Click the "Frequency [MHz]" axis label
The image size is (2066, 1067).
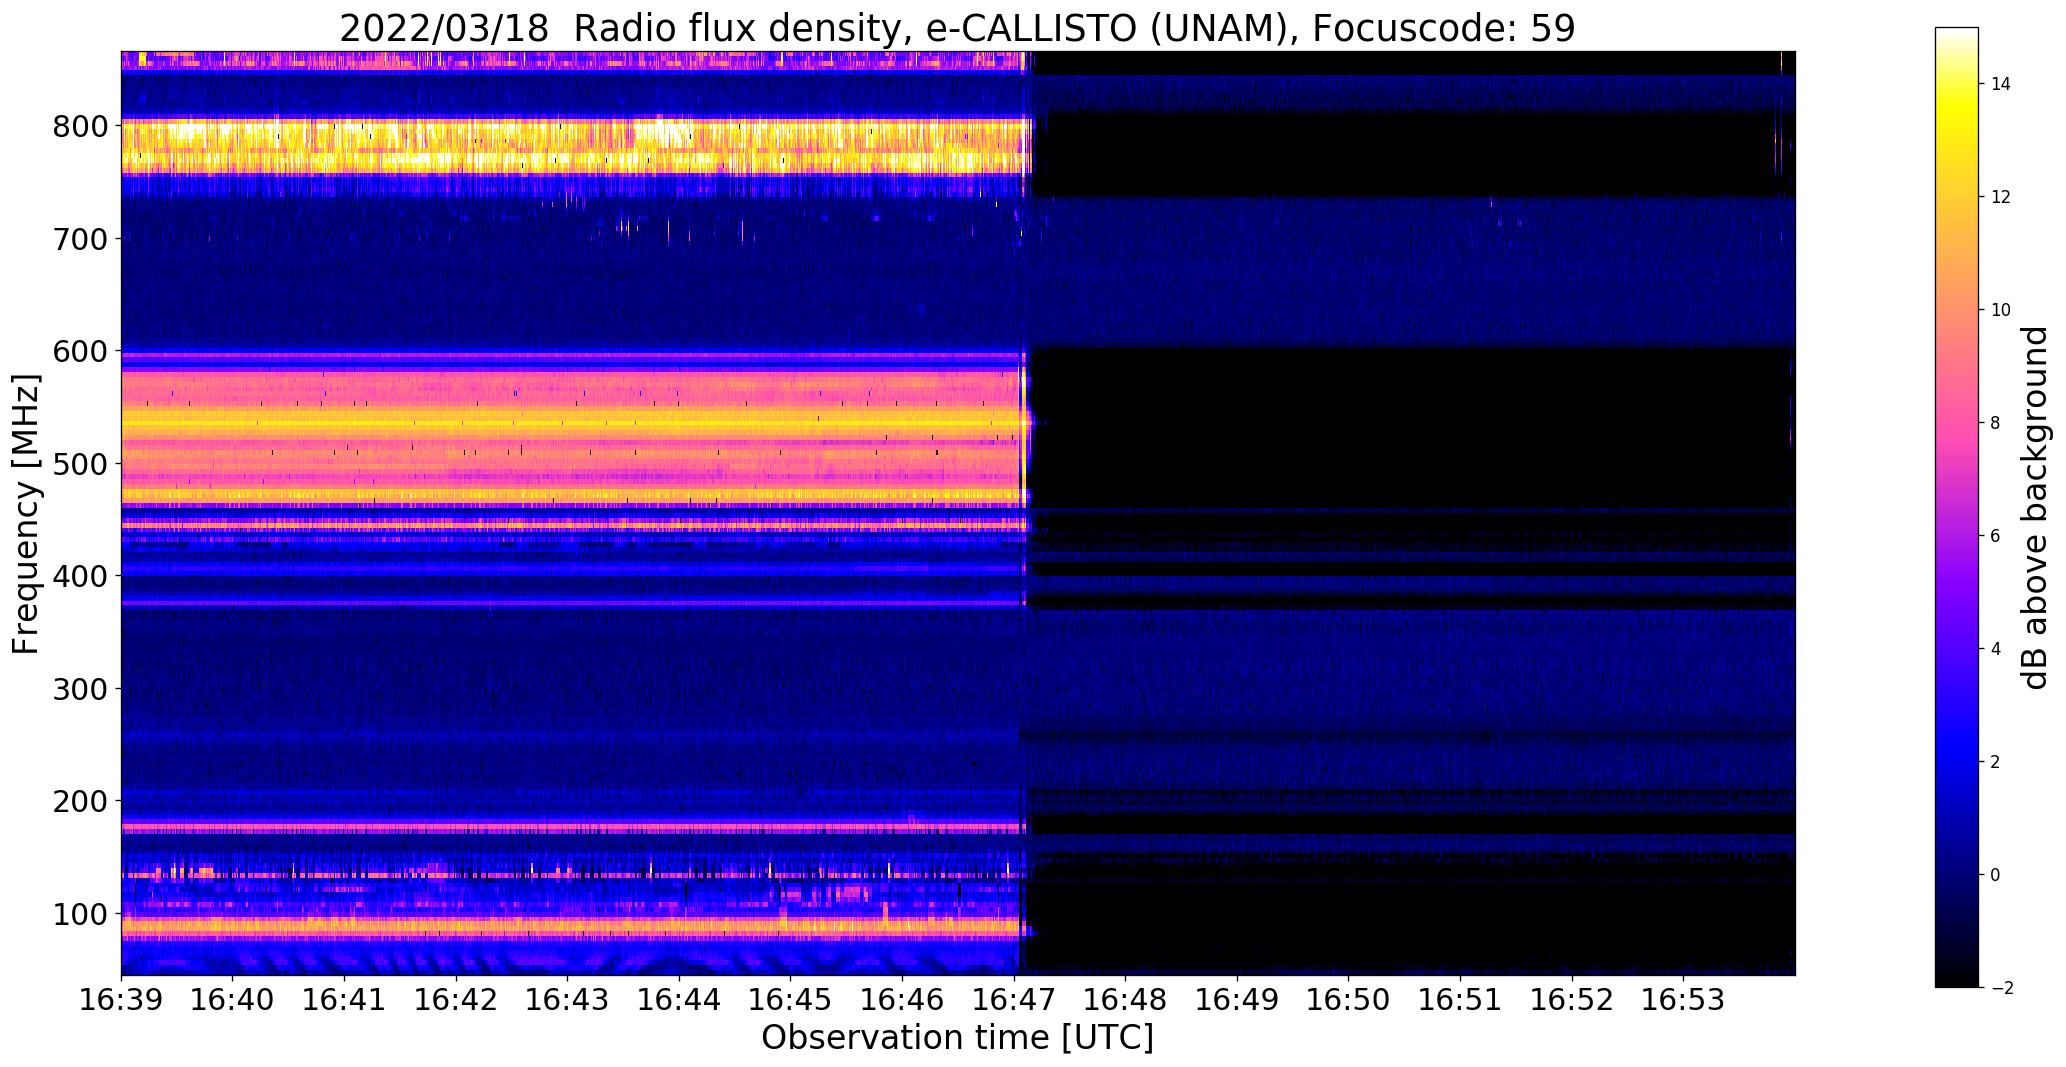tap(27, 514)
